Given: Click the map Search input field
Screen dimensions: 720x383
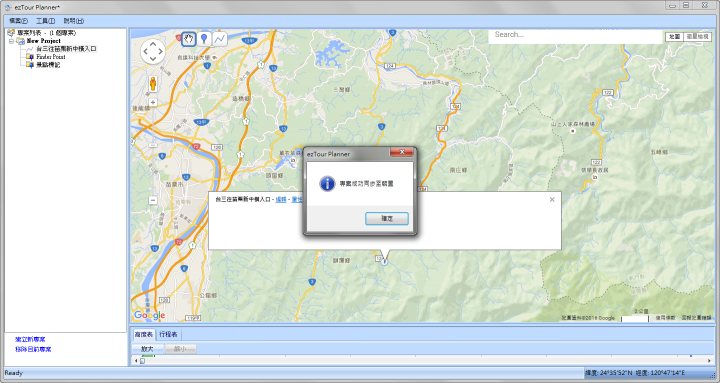Looking at the screenshot, I should pyautogui.click(x=575, y=35).
